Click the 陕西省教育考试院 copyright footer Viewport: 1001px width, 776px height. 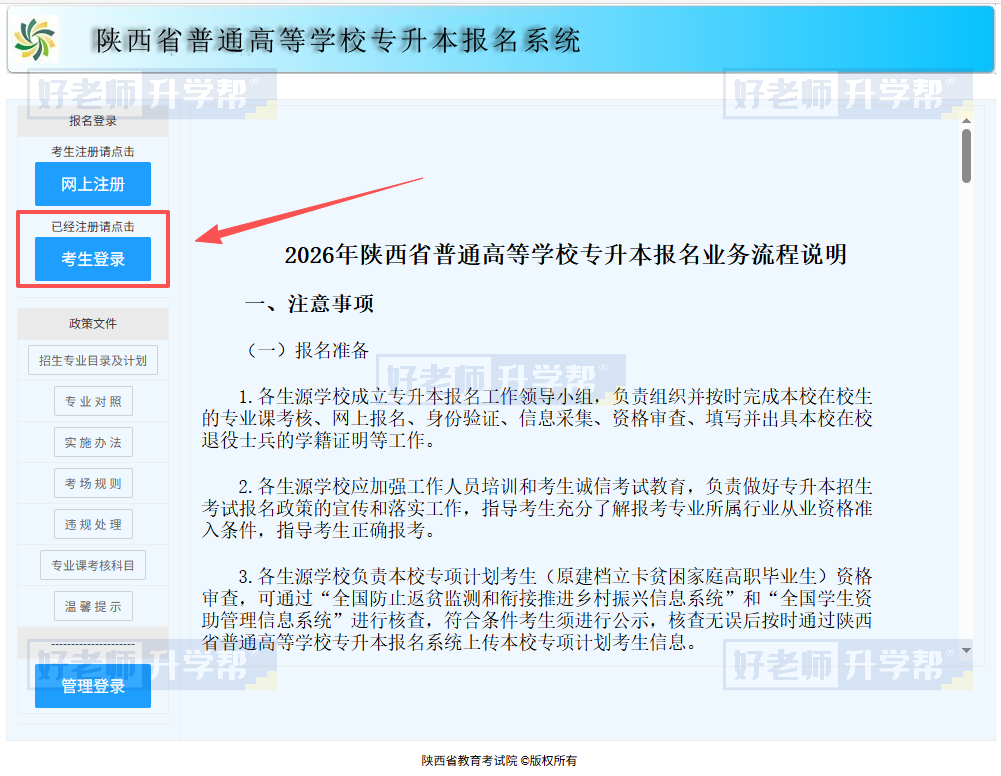[x=499, y=761]
